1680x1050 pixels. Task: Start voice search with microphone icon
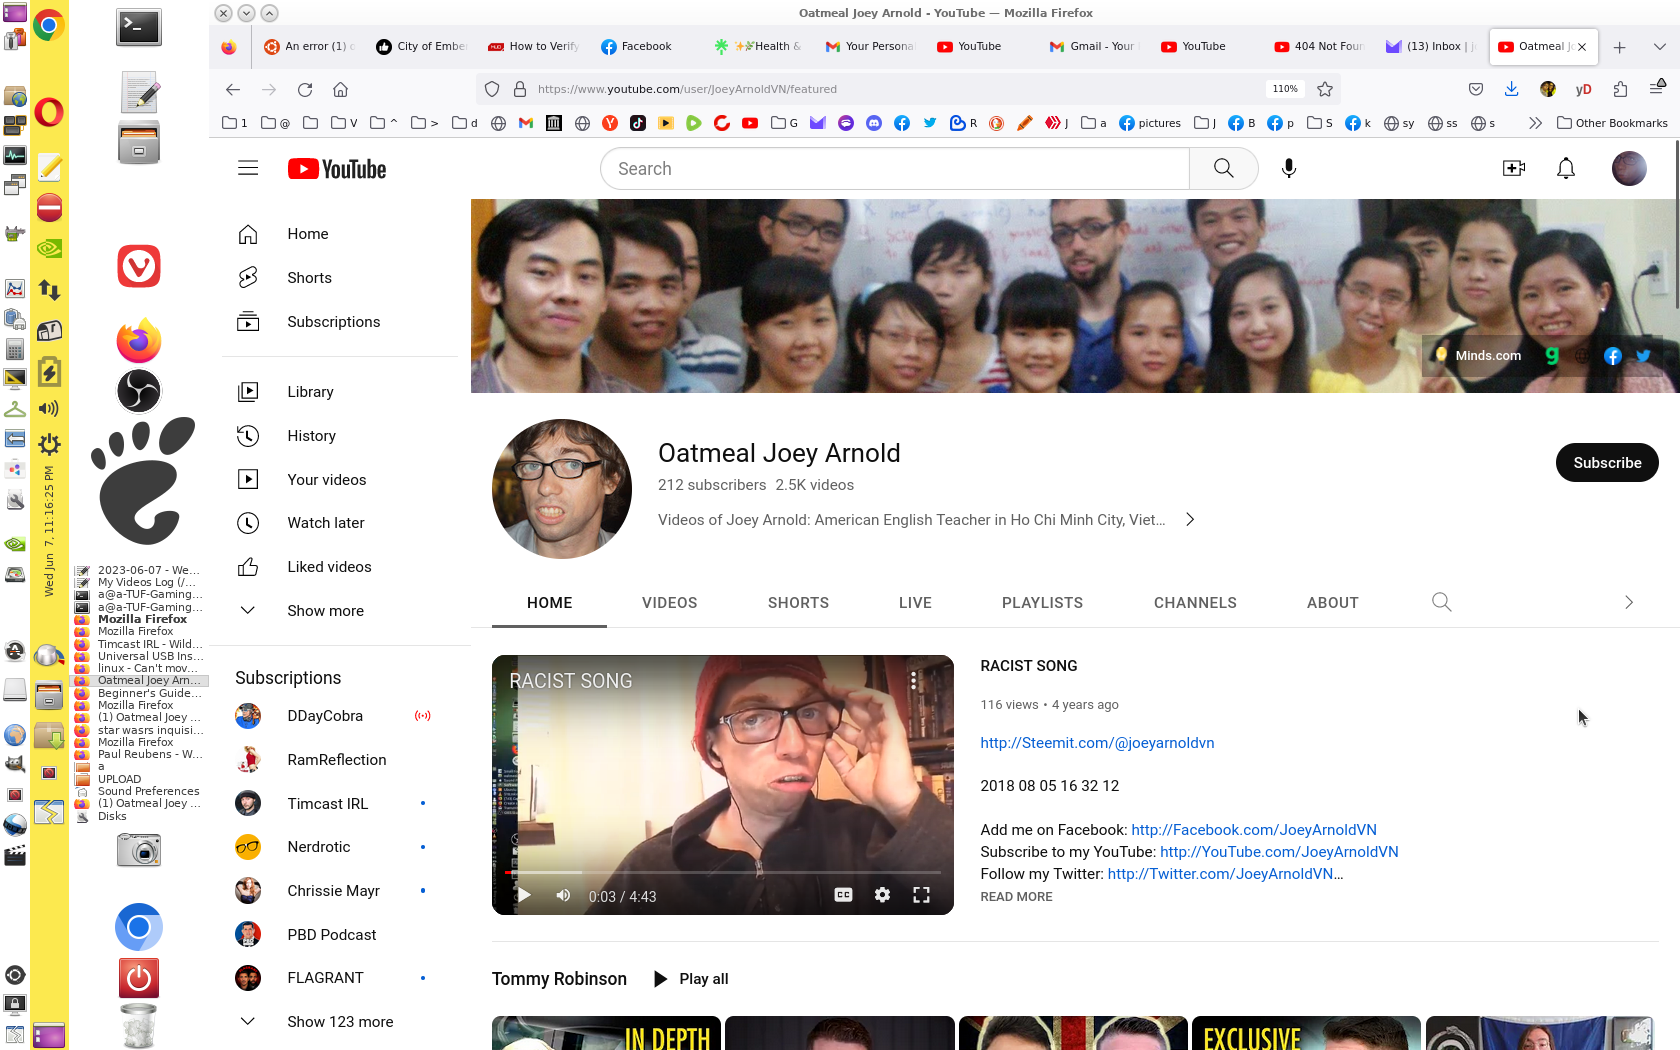[x=1289, y=168]
